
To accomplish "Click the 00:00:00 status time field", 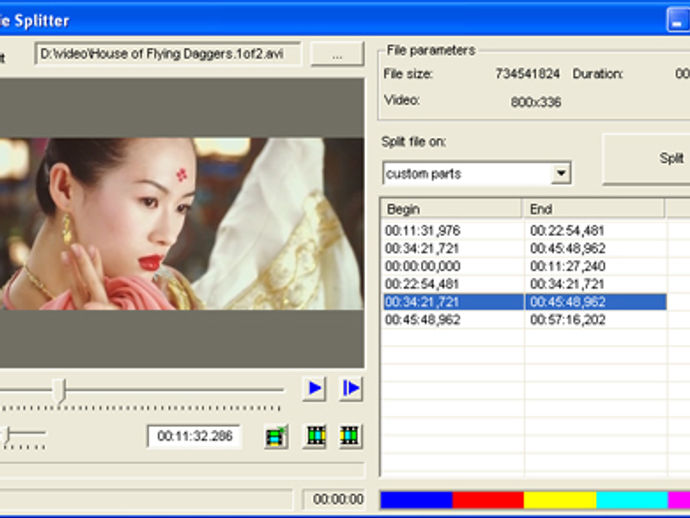I will pos(334,500).
